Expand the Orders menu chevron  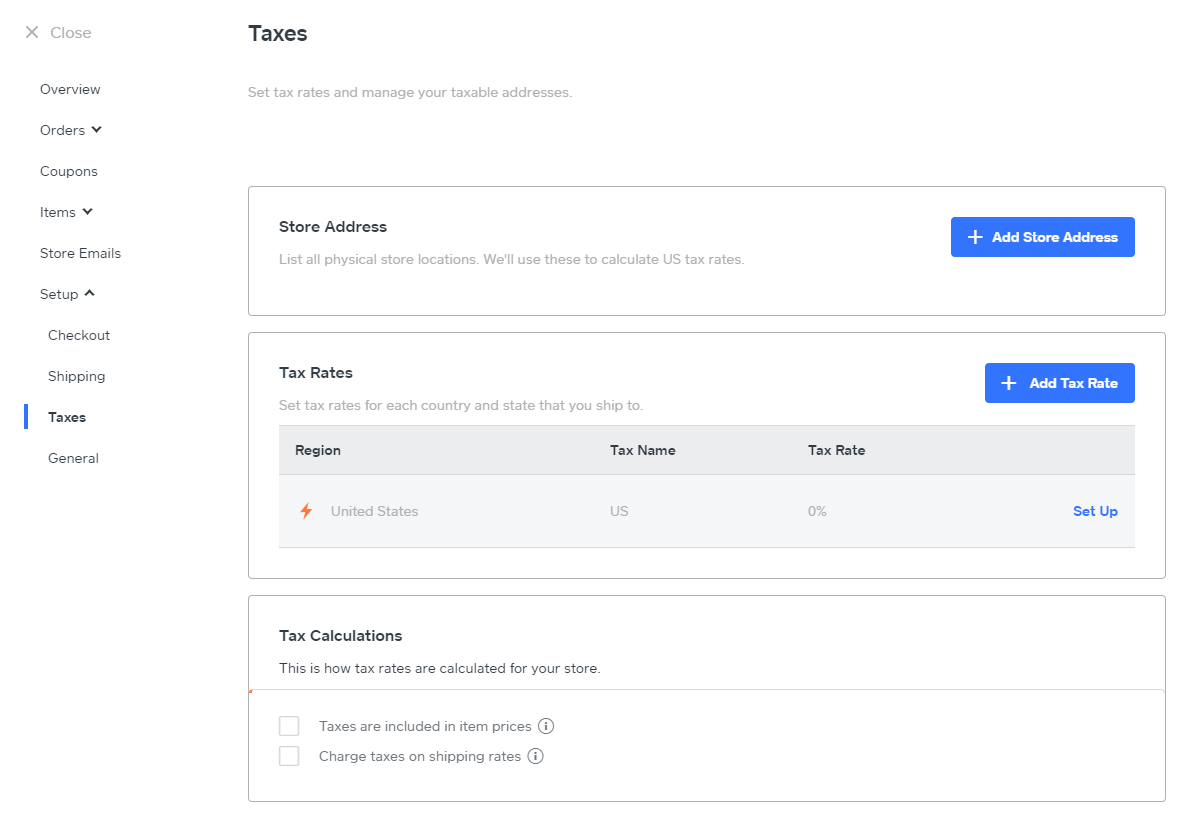(97, 130)
